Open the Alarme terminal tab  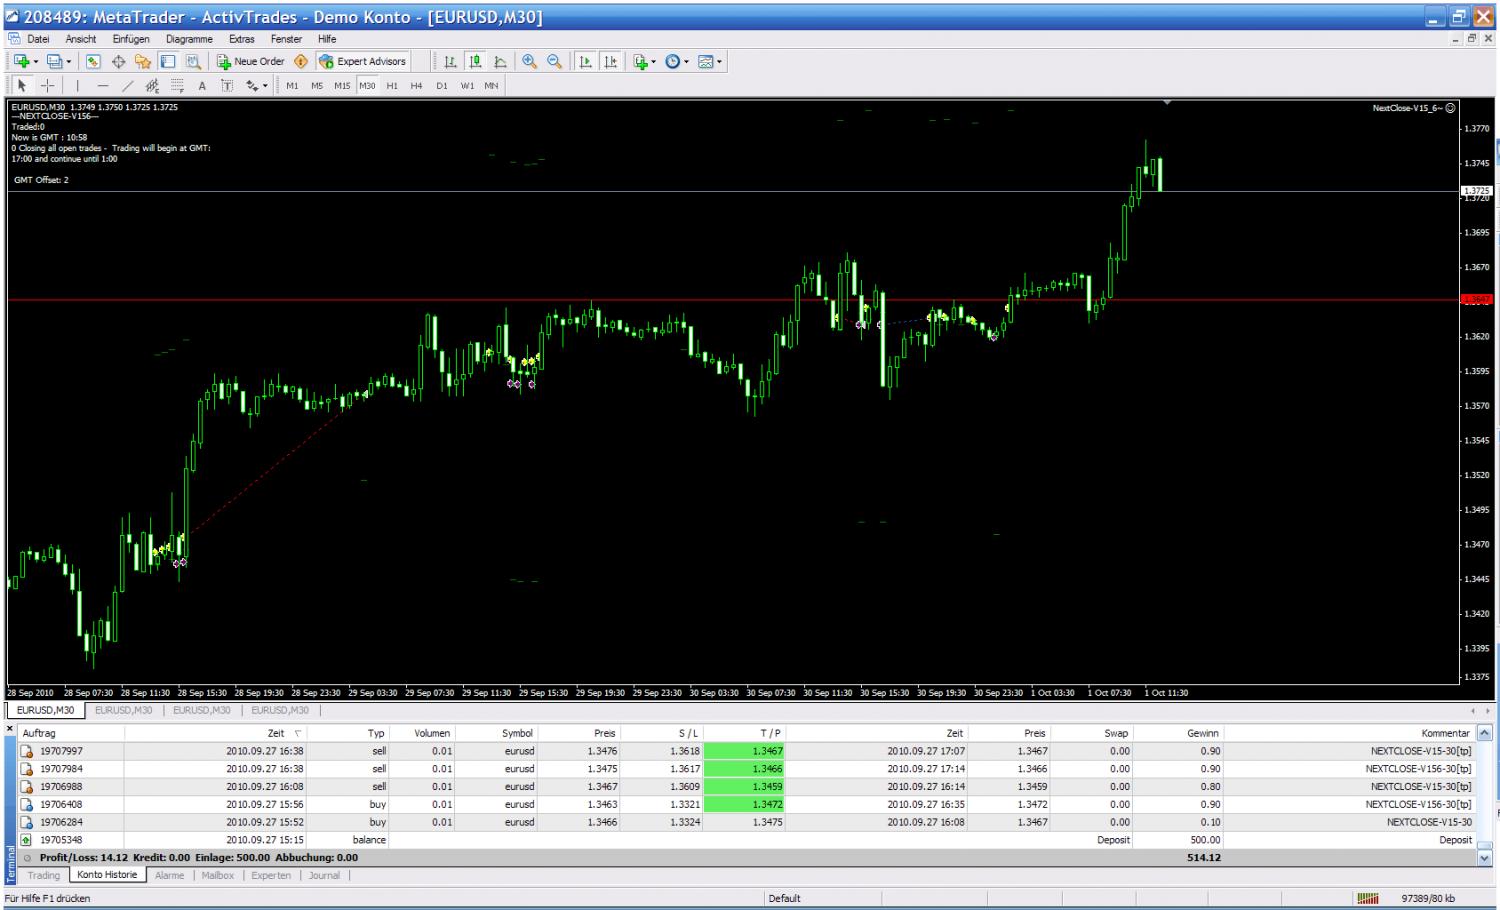pos(169,875)
